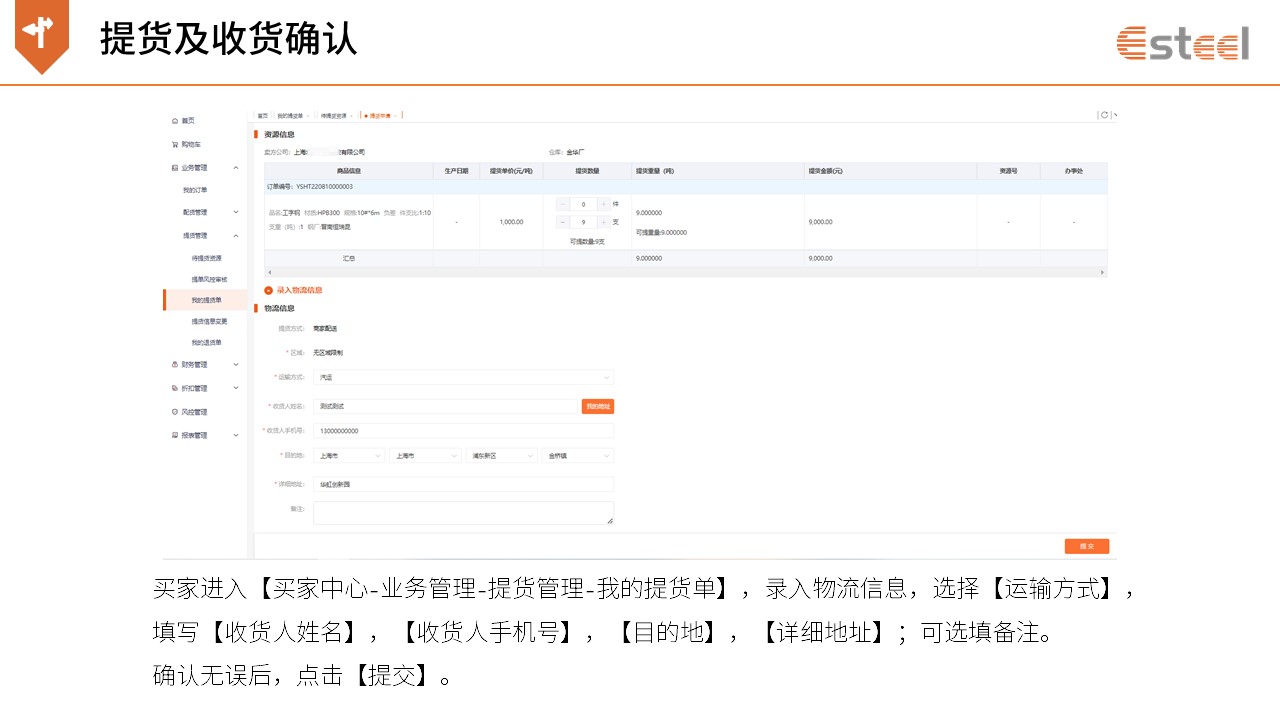
Task: Click the 折扣管理 tag icon
Action: (x=174, y=388)
